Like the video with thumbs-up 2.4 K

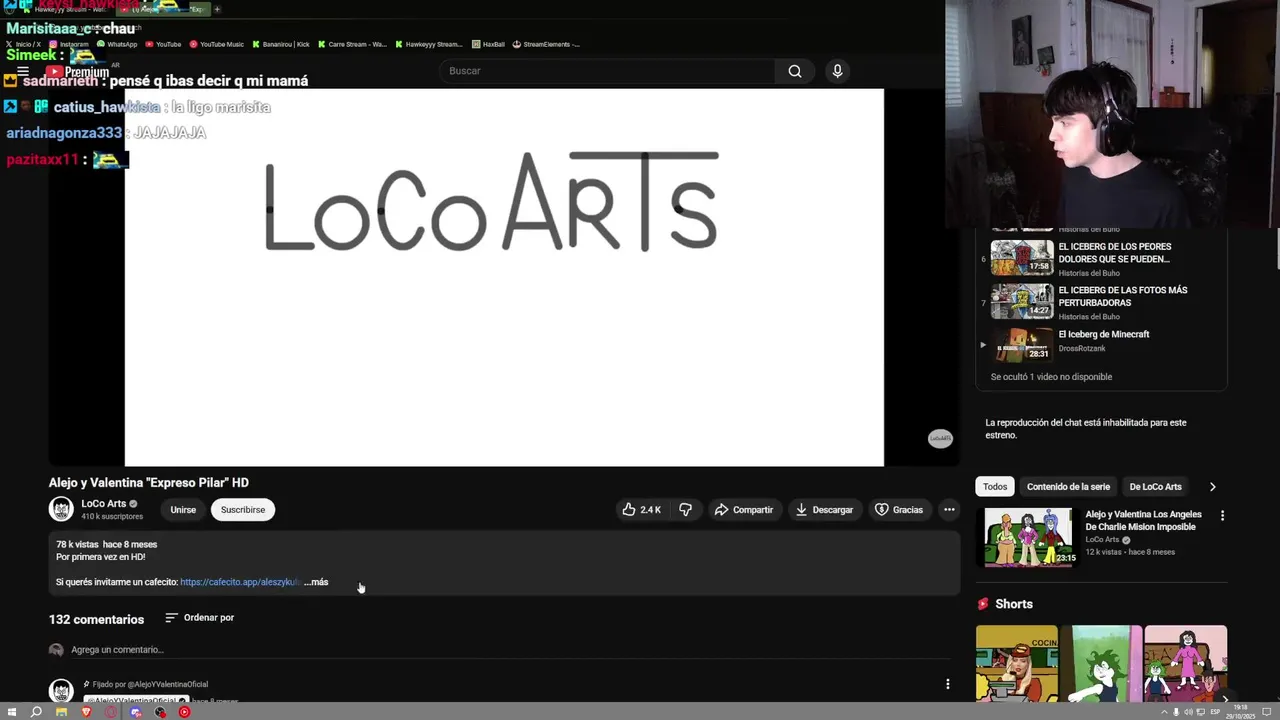[641, 510]
